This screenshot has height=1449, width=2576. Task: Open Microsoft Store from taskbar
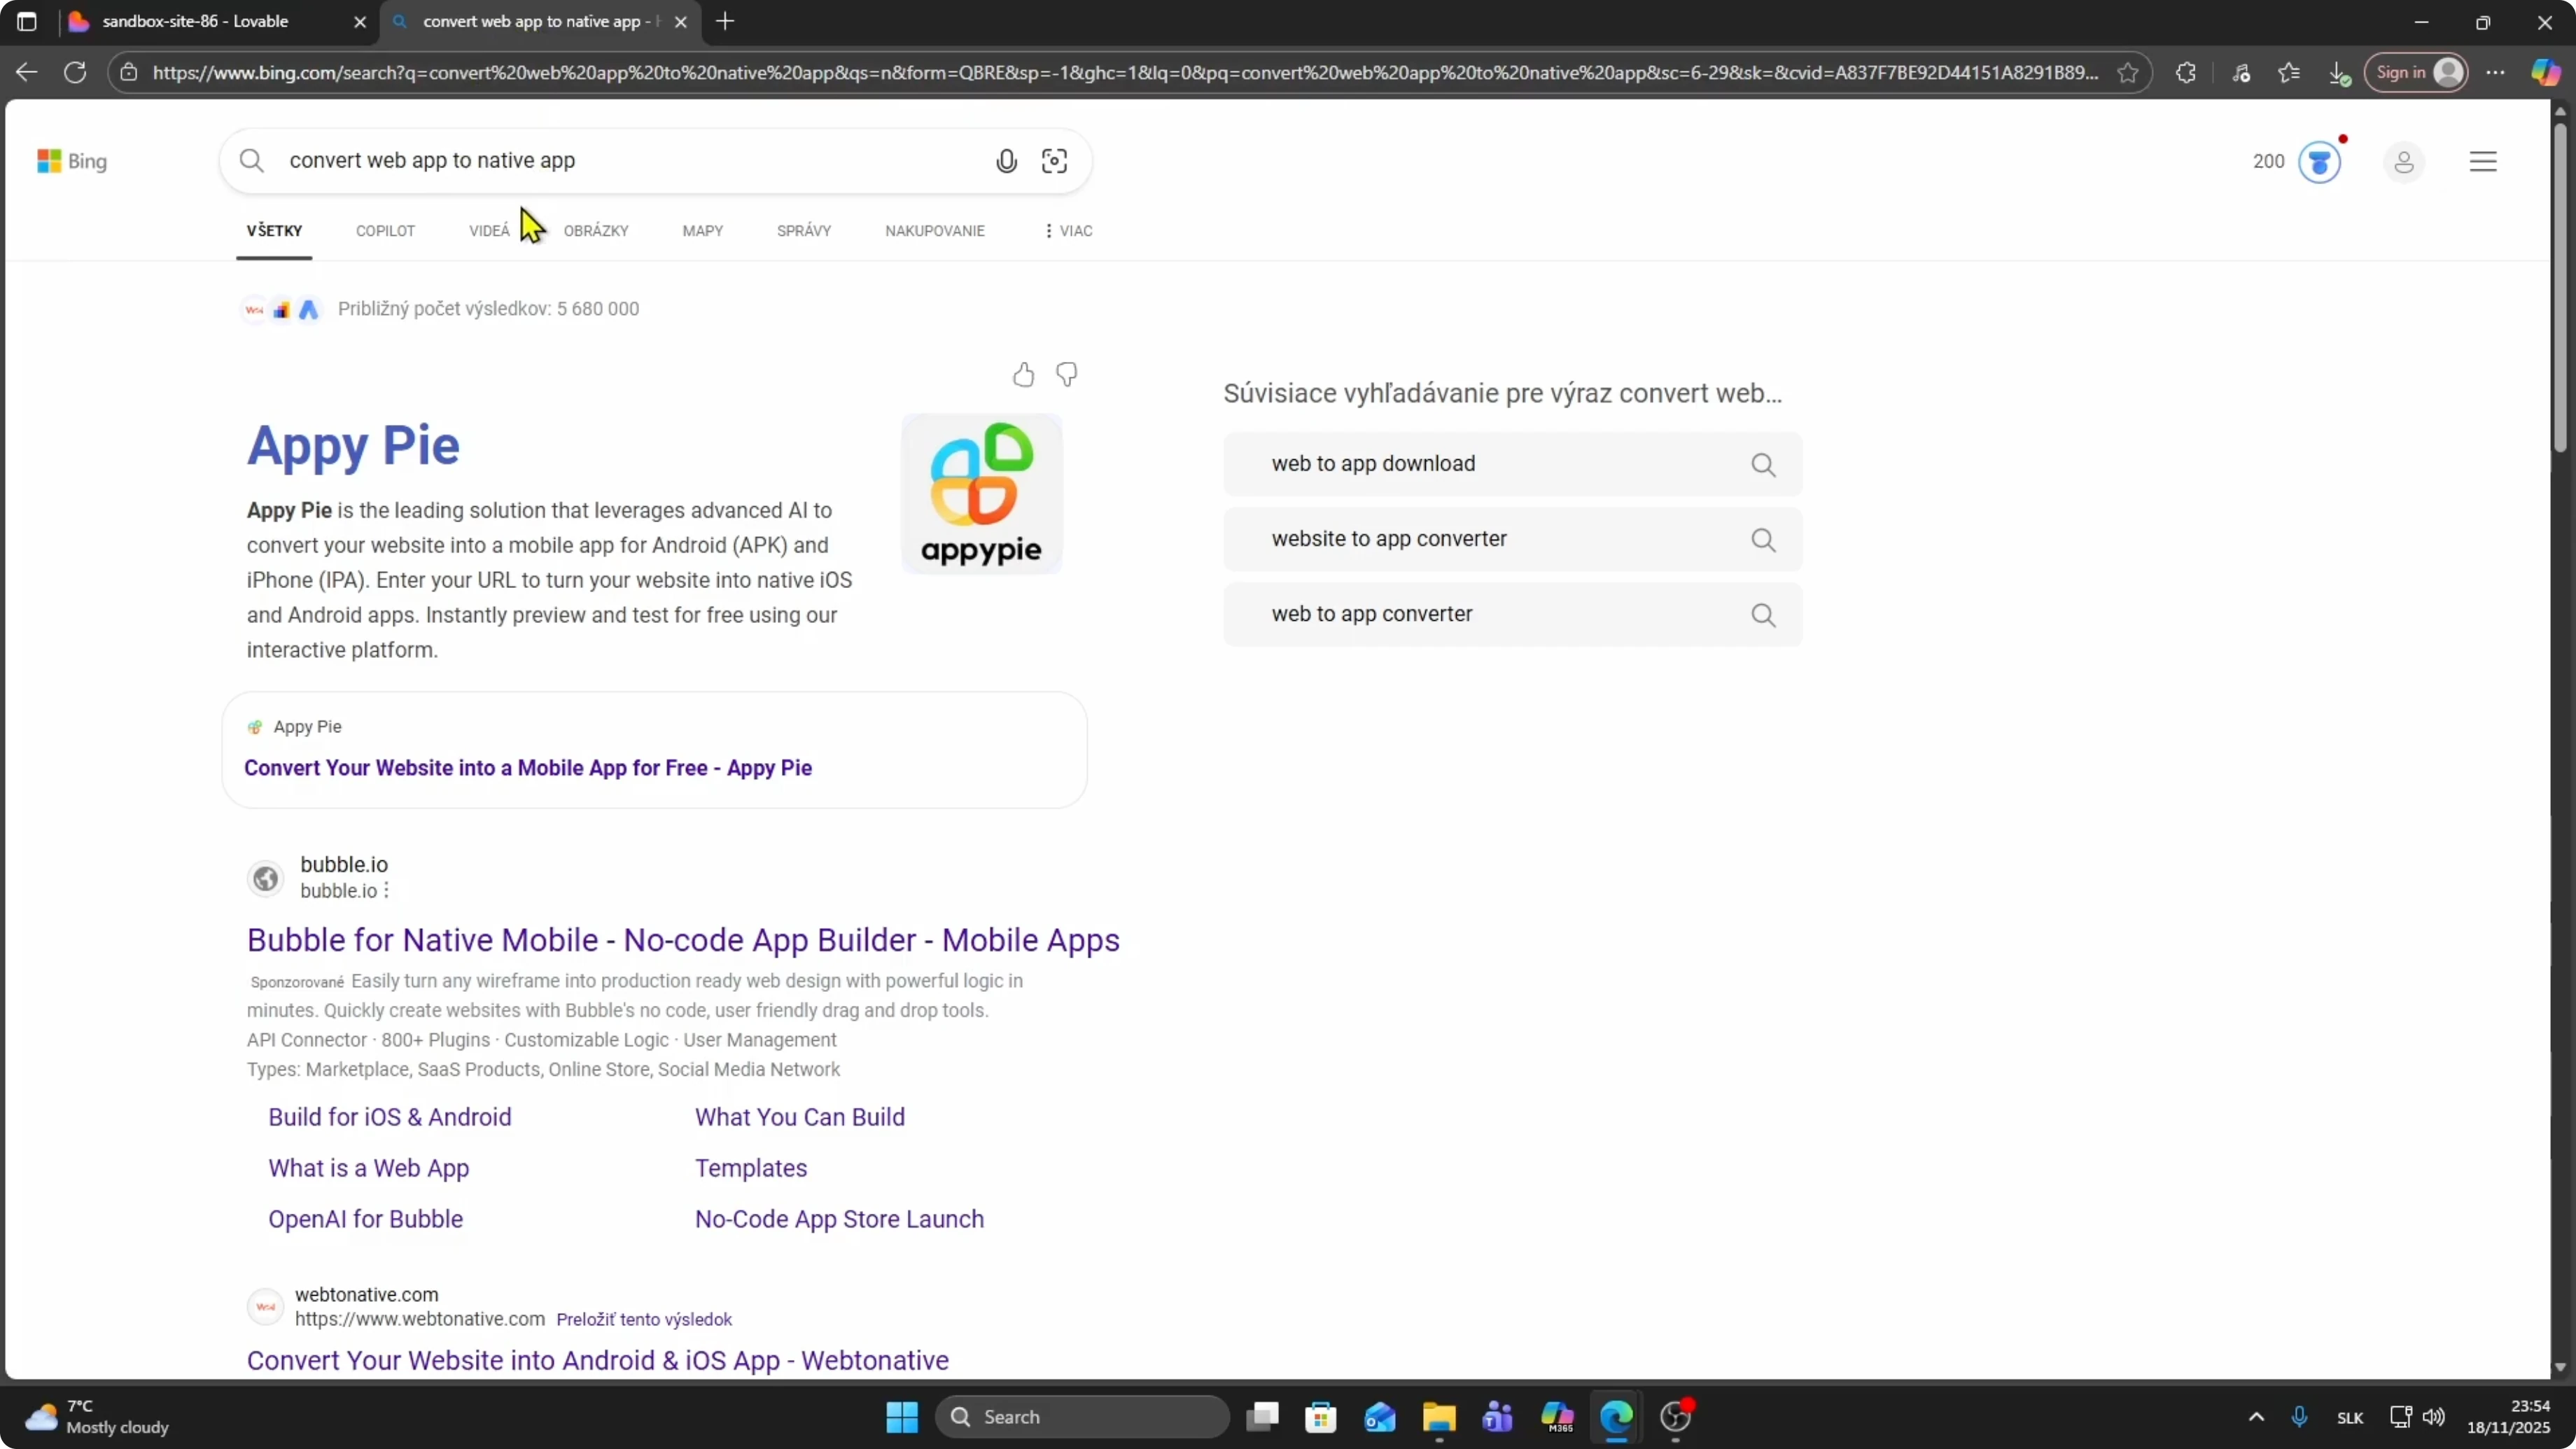coord(1321,1417)
